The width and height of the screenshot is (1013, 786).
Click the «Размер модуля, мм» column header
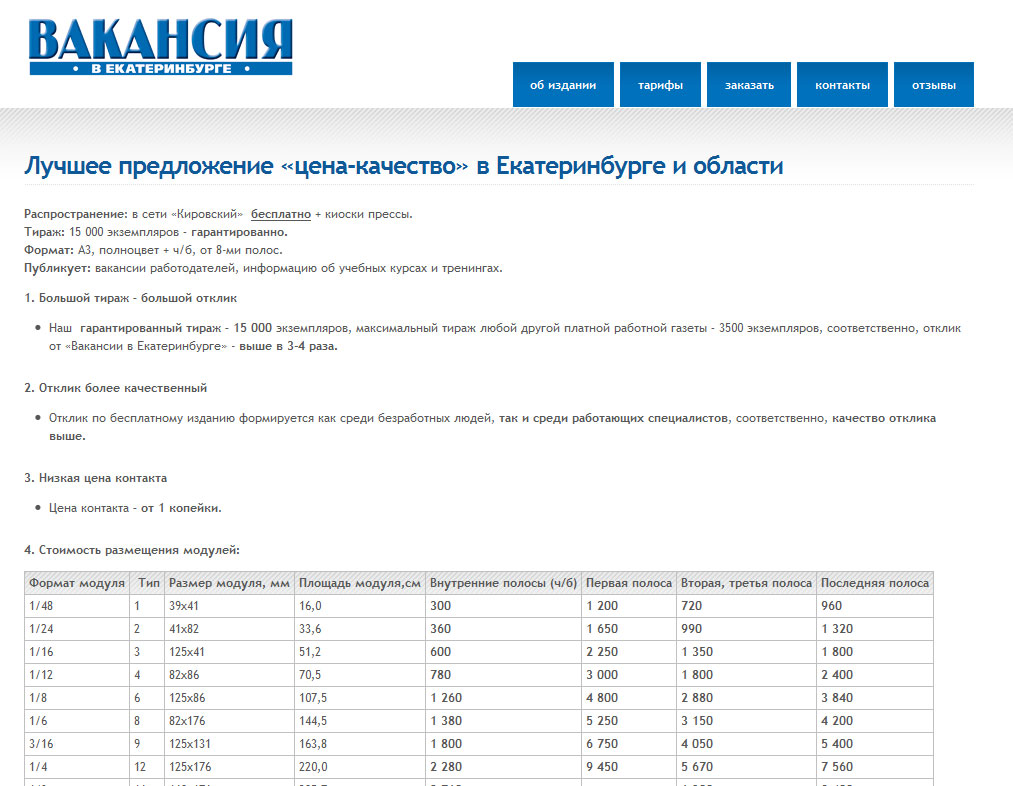click(x=229, y=583)
